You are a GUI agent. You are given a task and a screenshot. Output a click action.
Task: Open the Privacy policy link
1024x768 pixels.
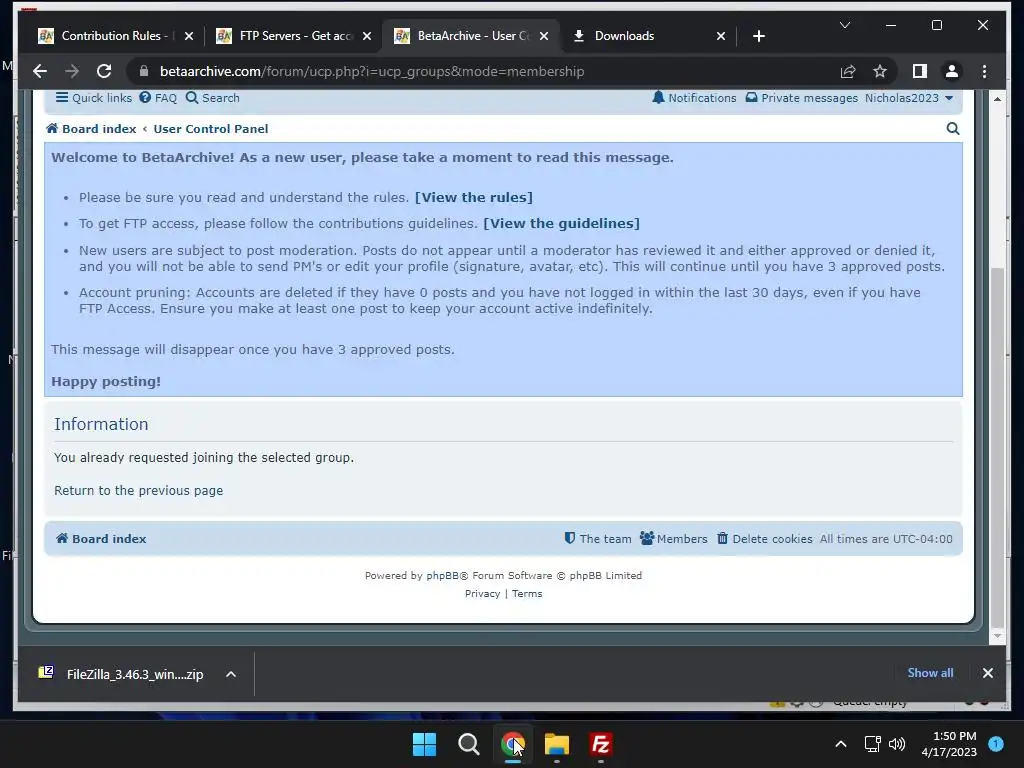[x=483, y=594]
